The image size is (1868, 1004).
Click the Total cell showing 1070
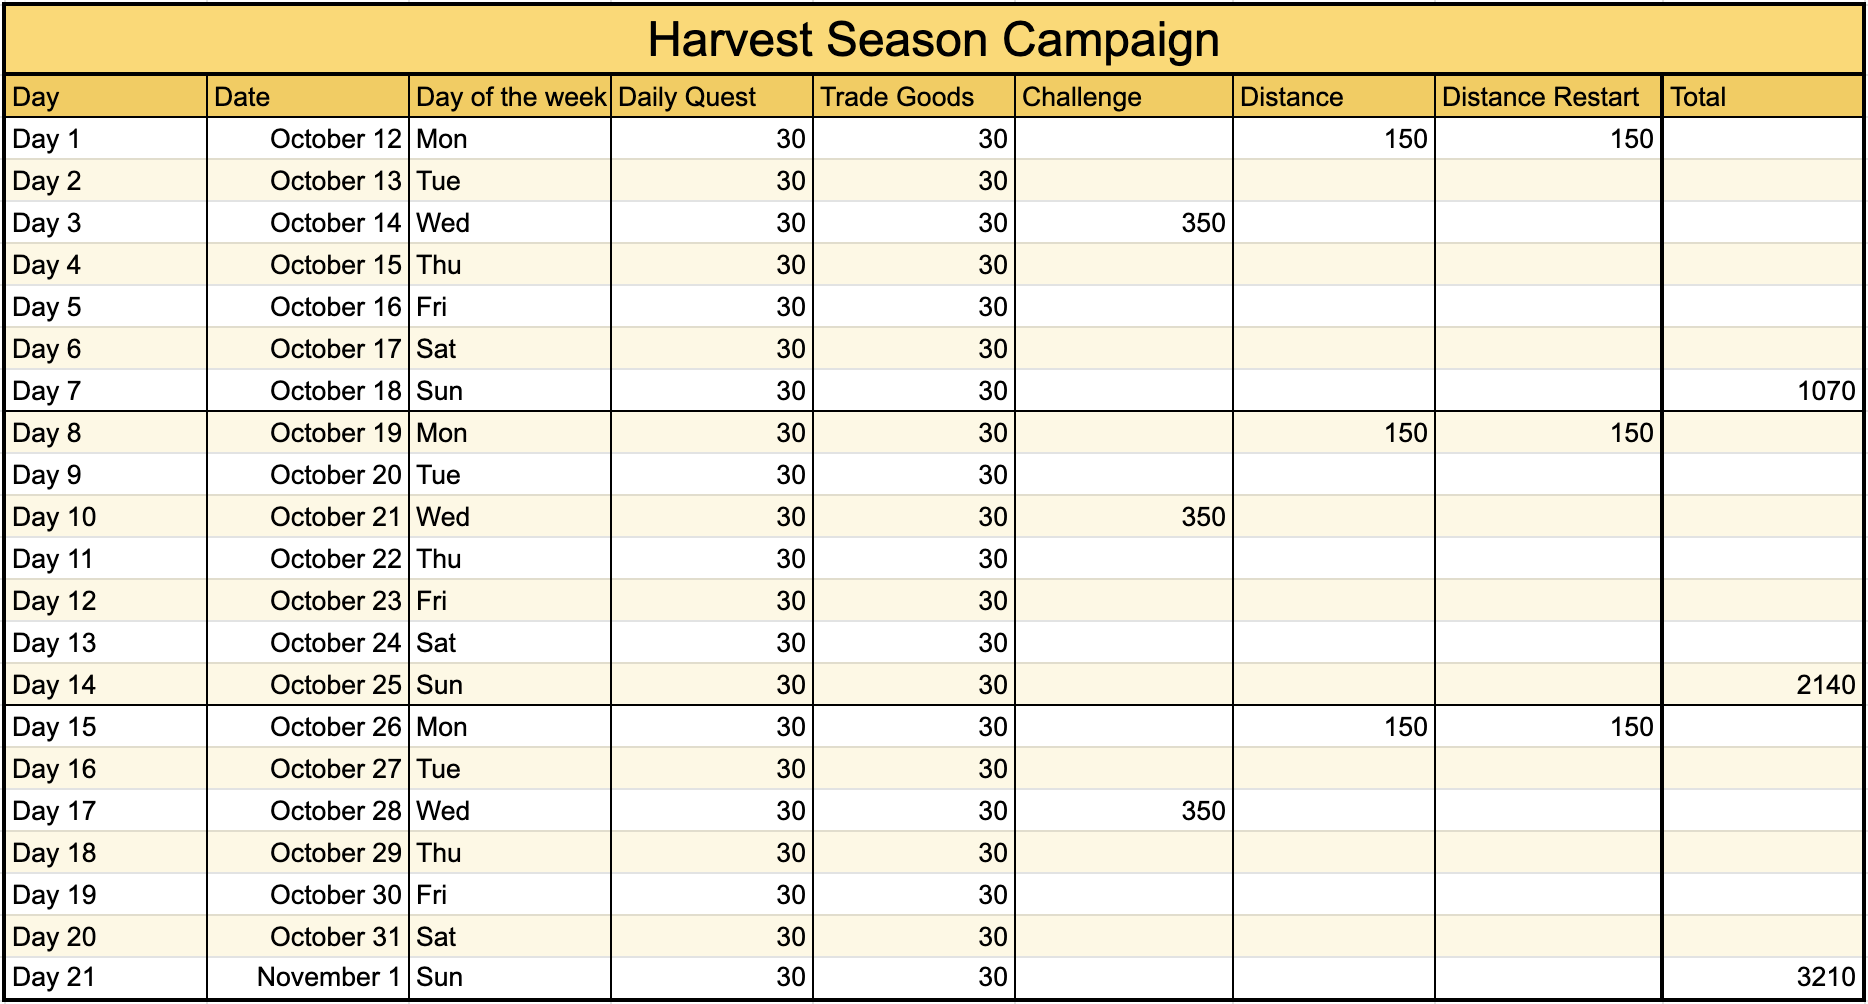(x=1763, y=391)
